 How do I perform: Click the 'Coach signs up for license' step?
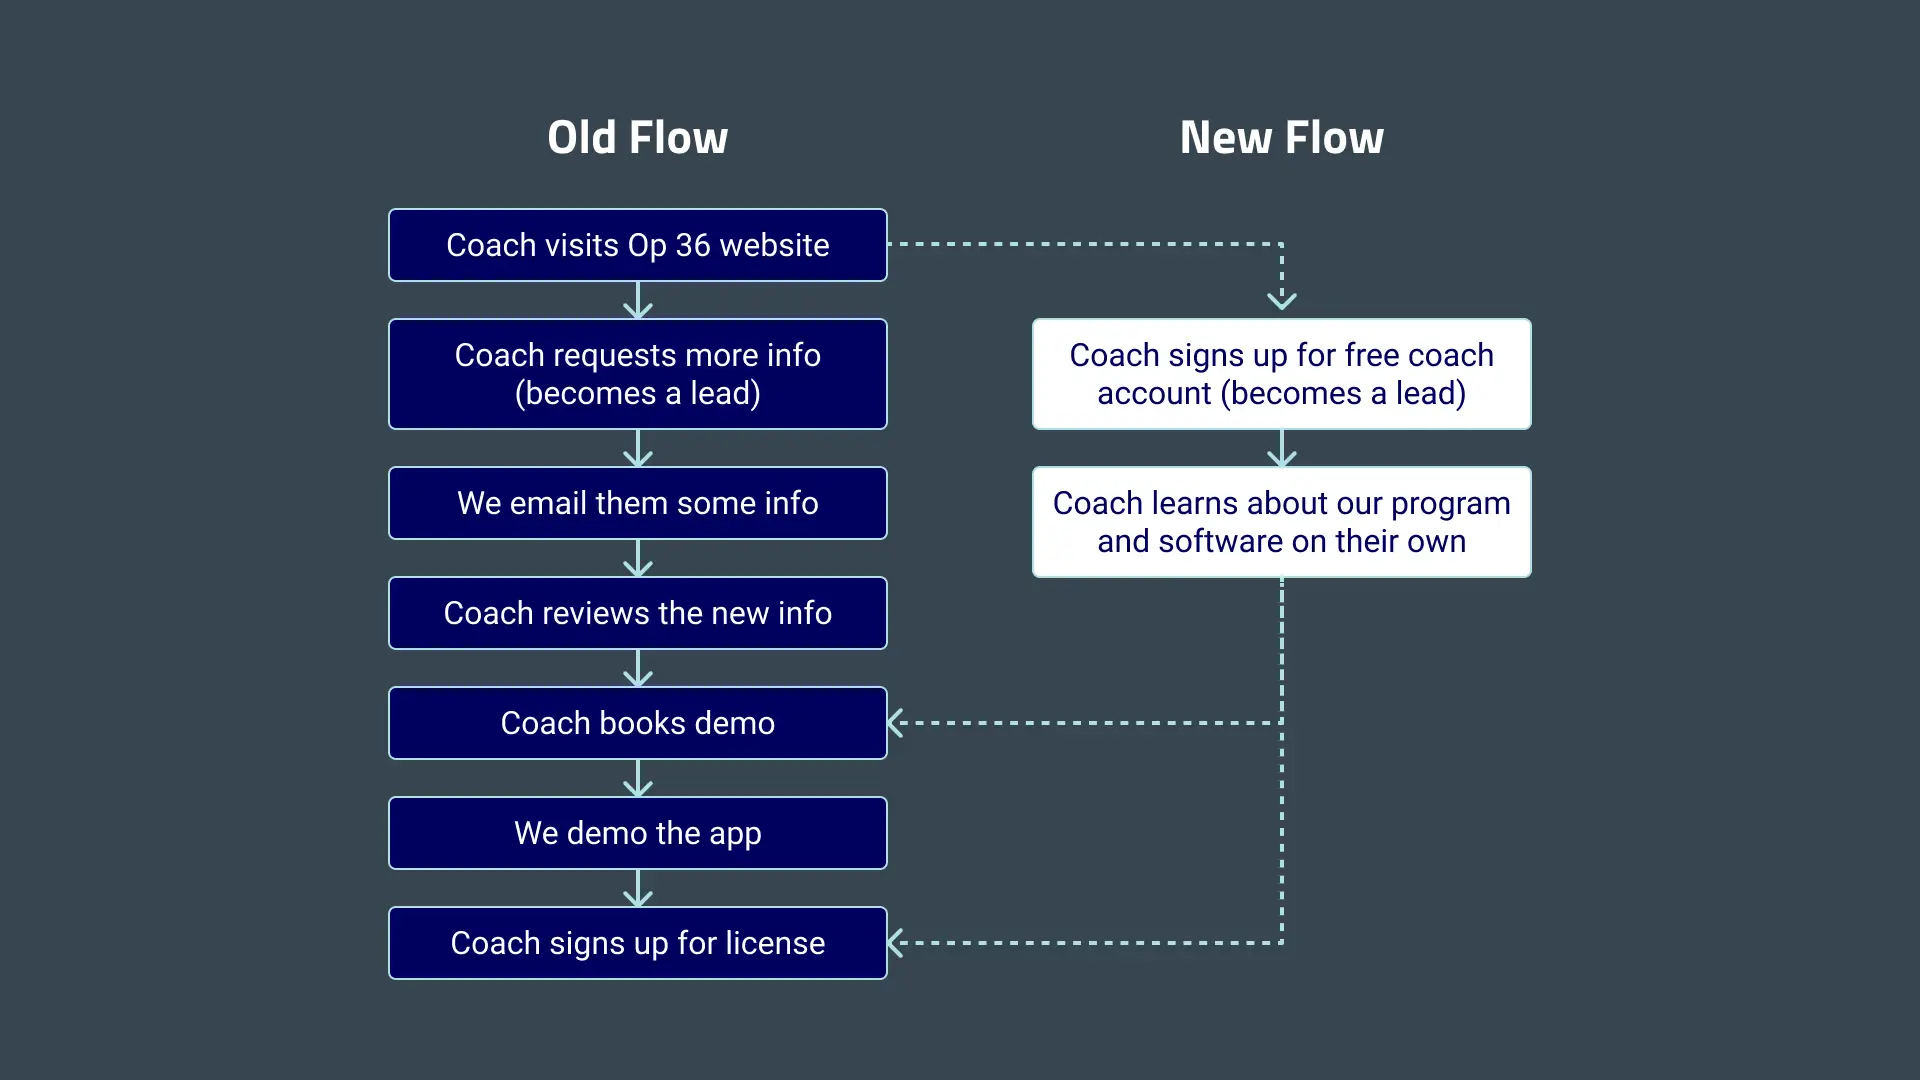[x=637, y=943]
